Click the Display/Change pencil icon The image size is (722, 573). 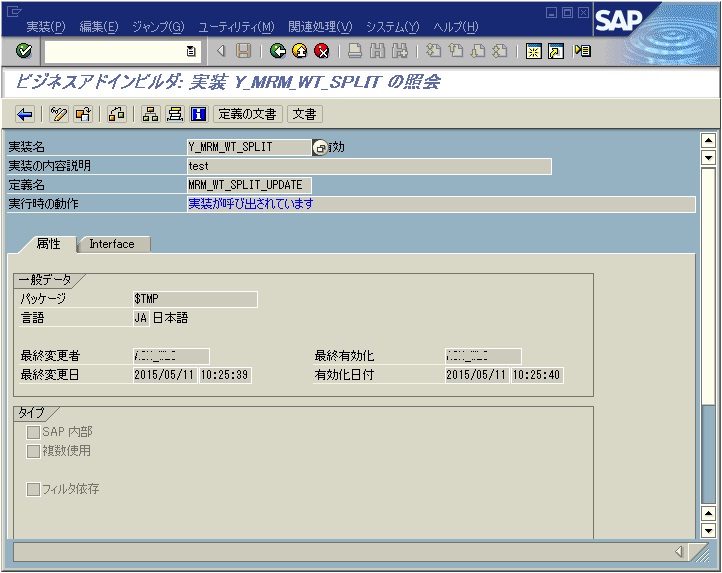[59, 114]
